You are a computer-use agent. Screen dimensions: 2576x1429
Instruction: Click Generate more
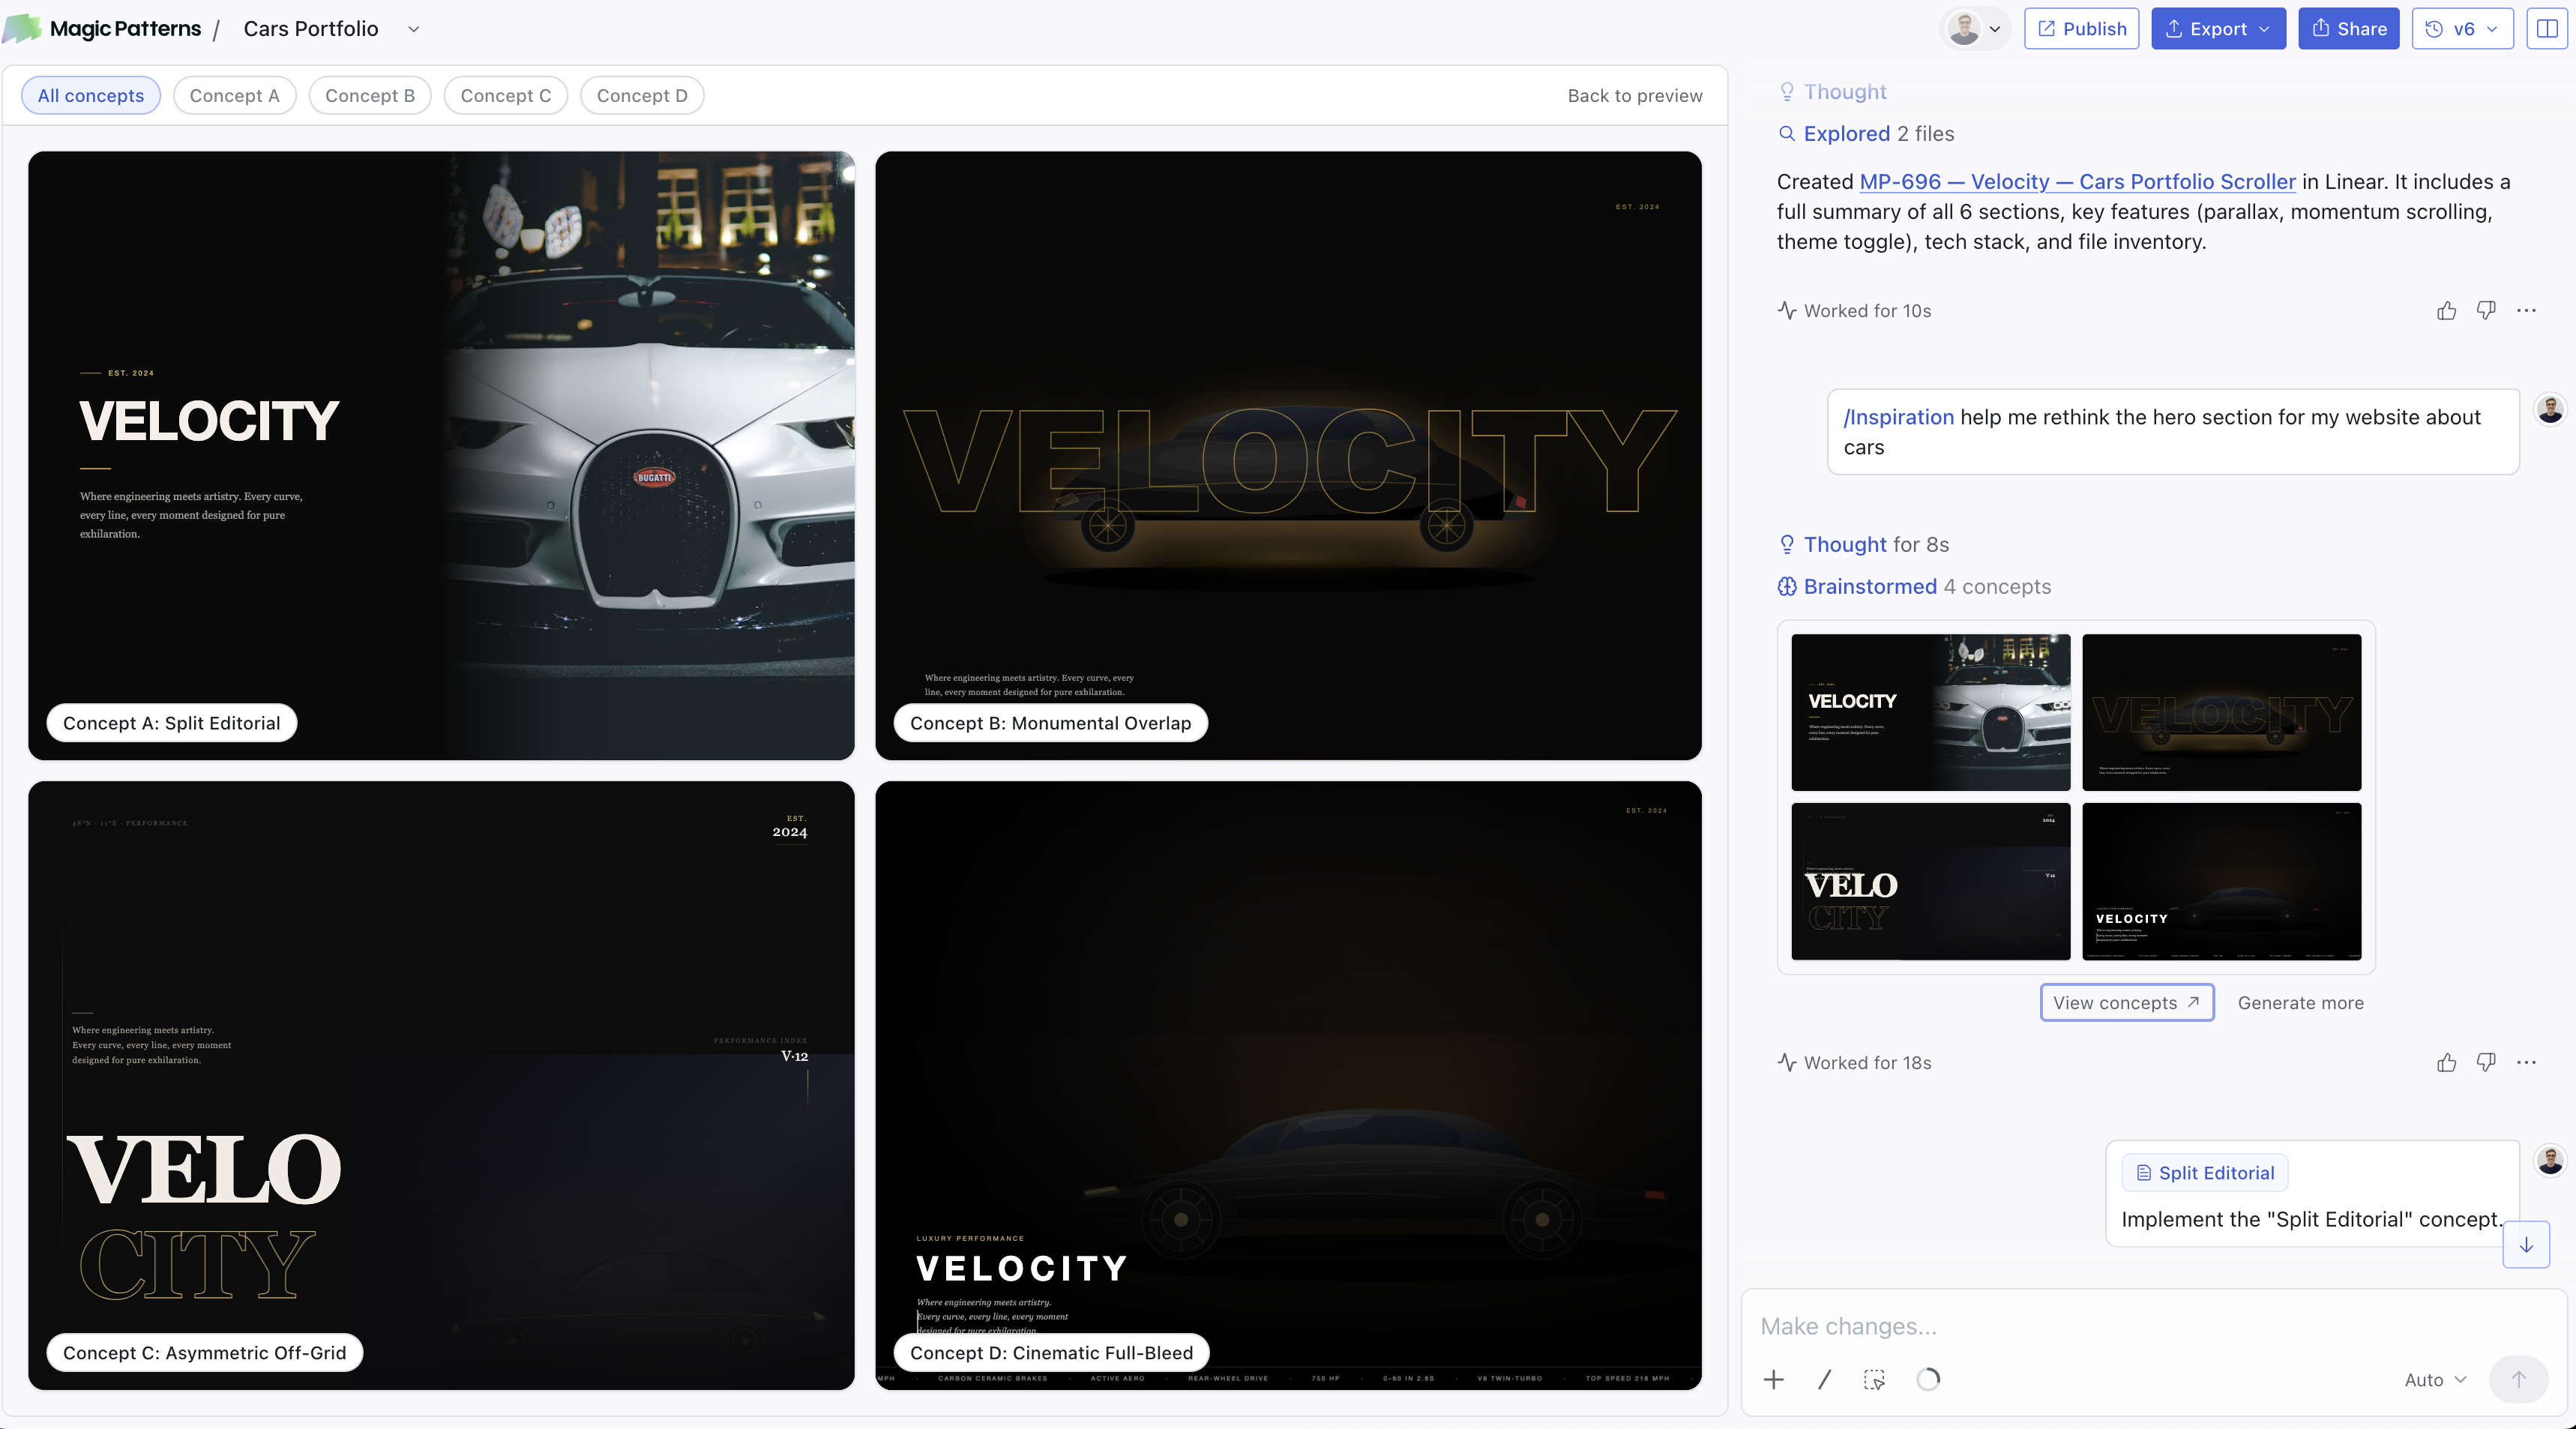click(x=2300, y=1003)
